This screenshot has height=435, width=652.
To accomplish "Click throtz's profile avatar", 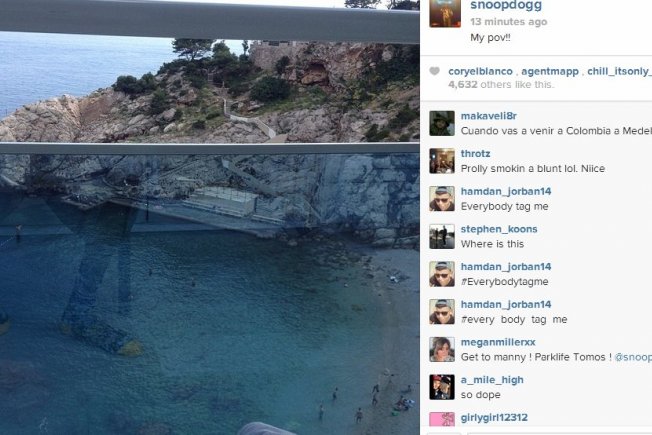I will [442, 161].
